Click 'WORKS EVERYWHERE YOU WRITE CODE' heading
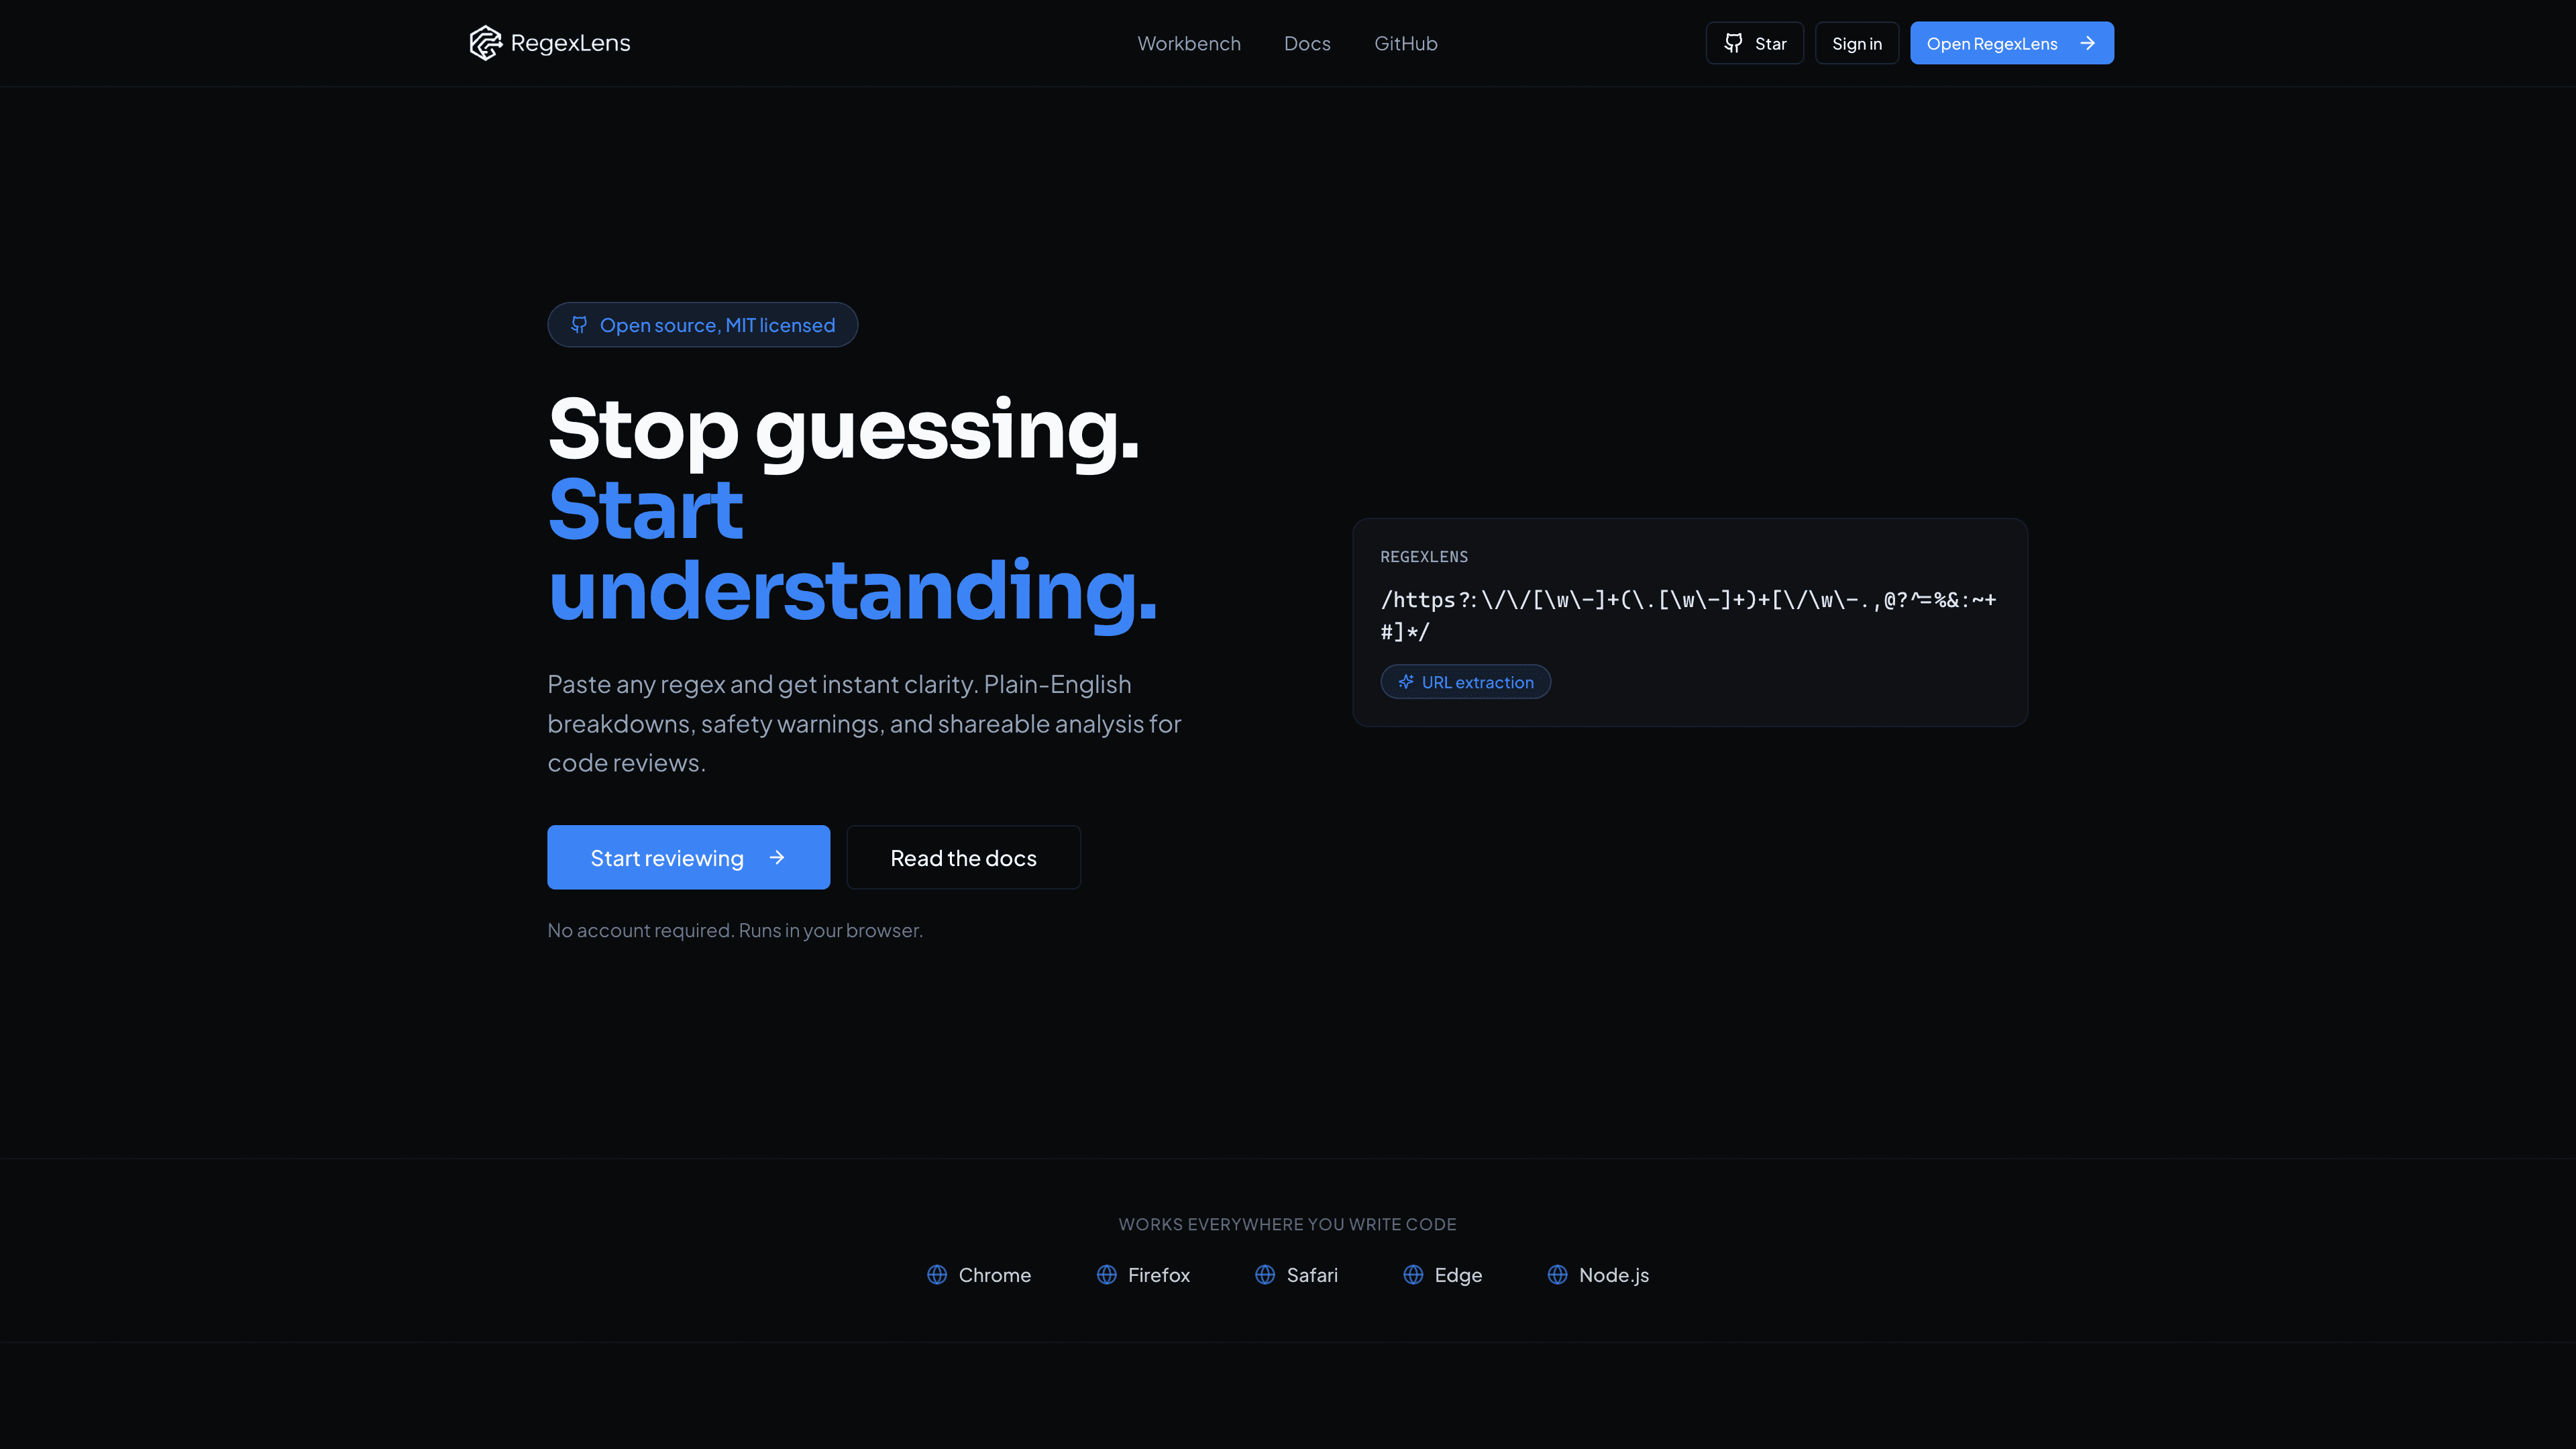Viewport: 2576px width, 1449px height. [x=1287, y=1224]
